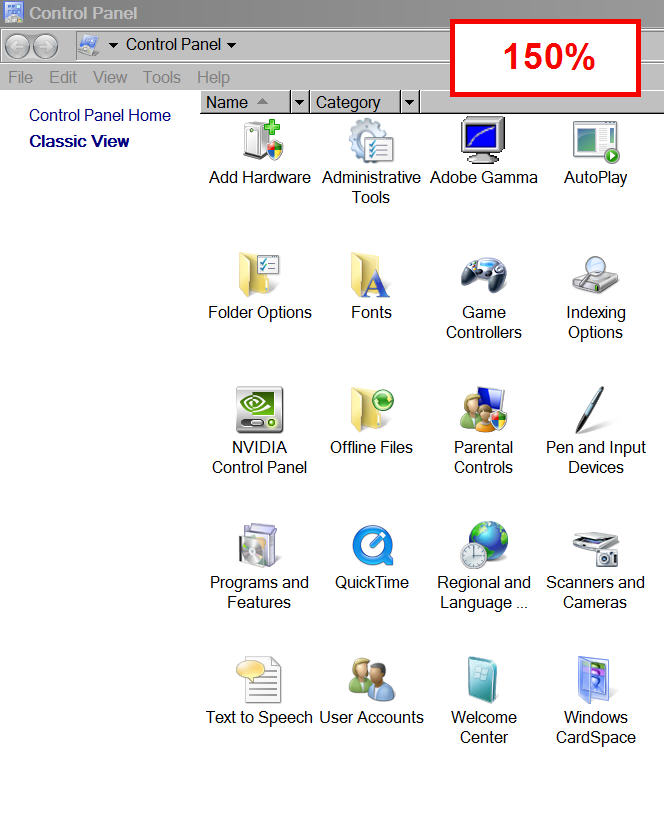This screenshot has width=664, height=831.
Task: Click the Control Panel breadcrumb text
Action: (x=173, y=45)
